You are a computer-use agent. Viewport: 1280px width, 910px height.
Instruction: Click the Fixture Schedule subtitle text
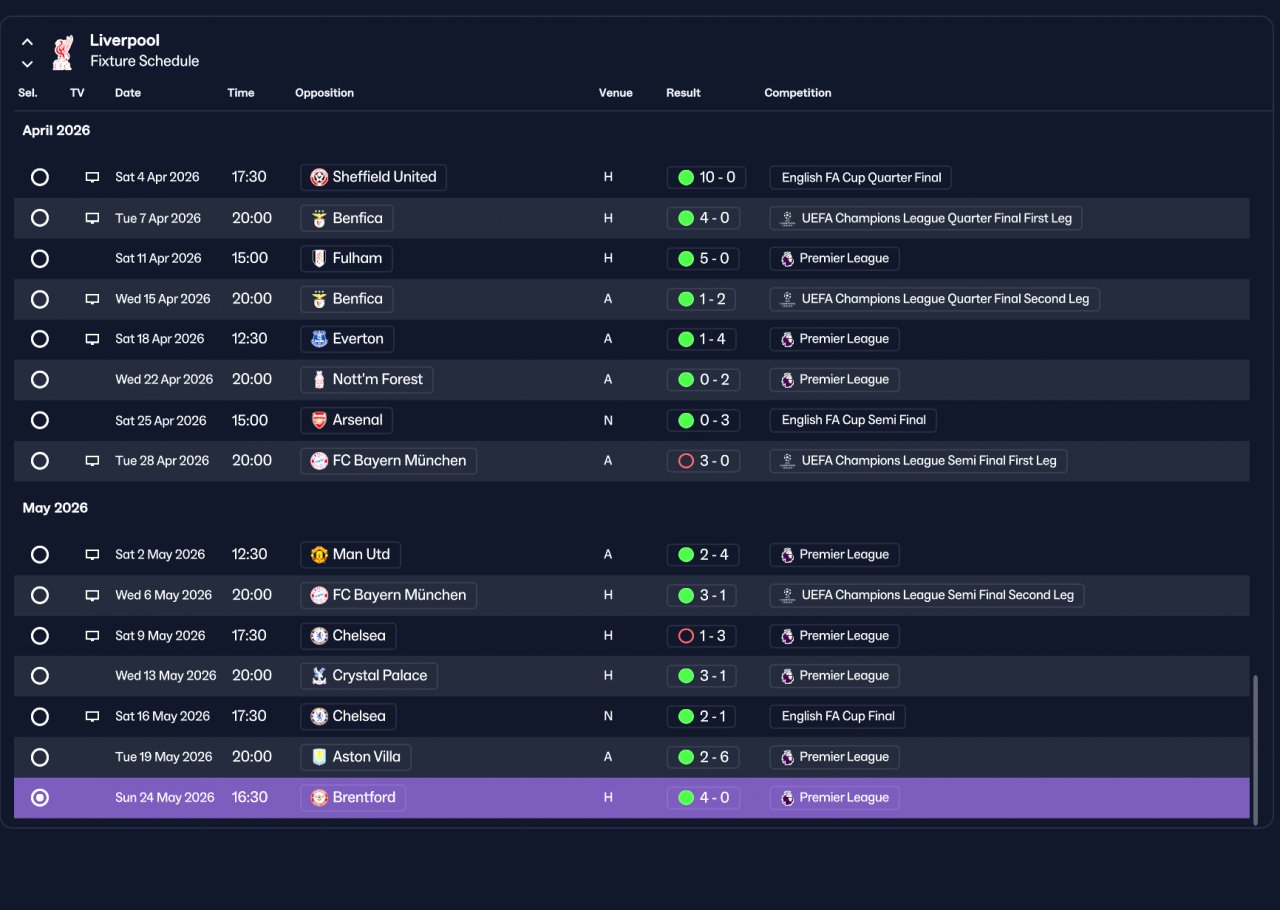(x=144, y=61)
